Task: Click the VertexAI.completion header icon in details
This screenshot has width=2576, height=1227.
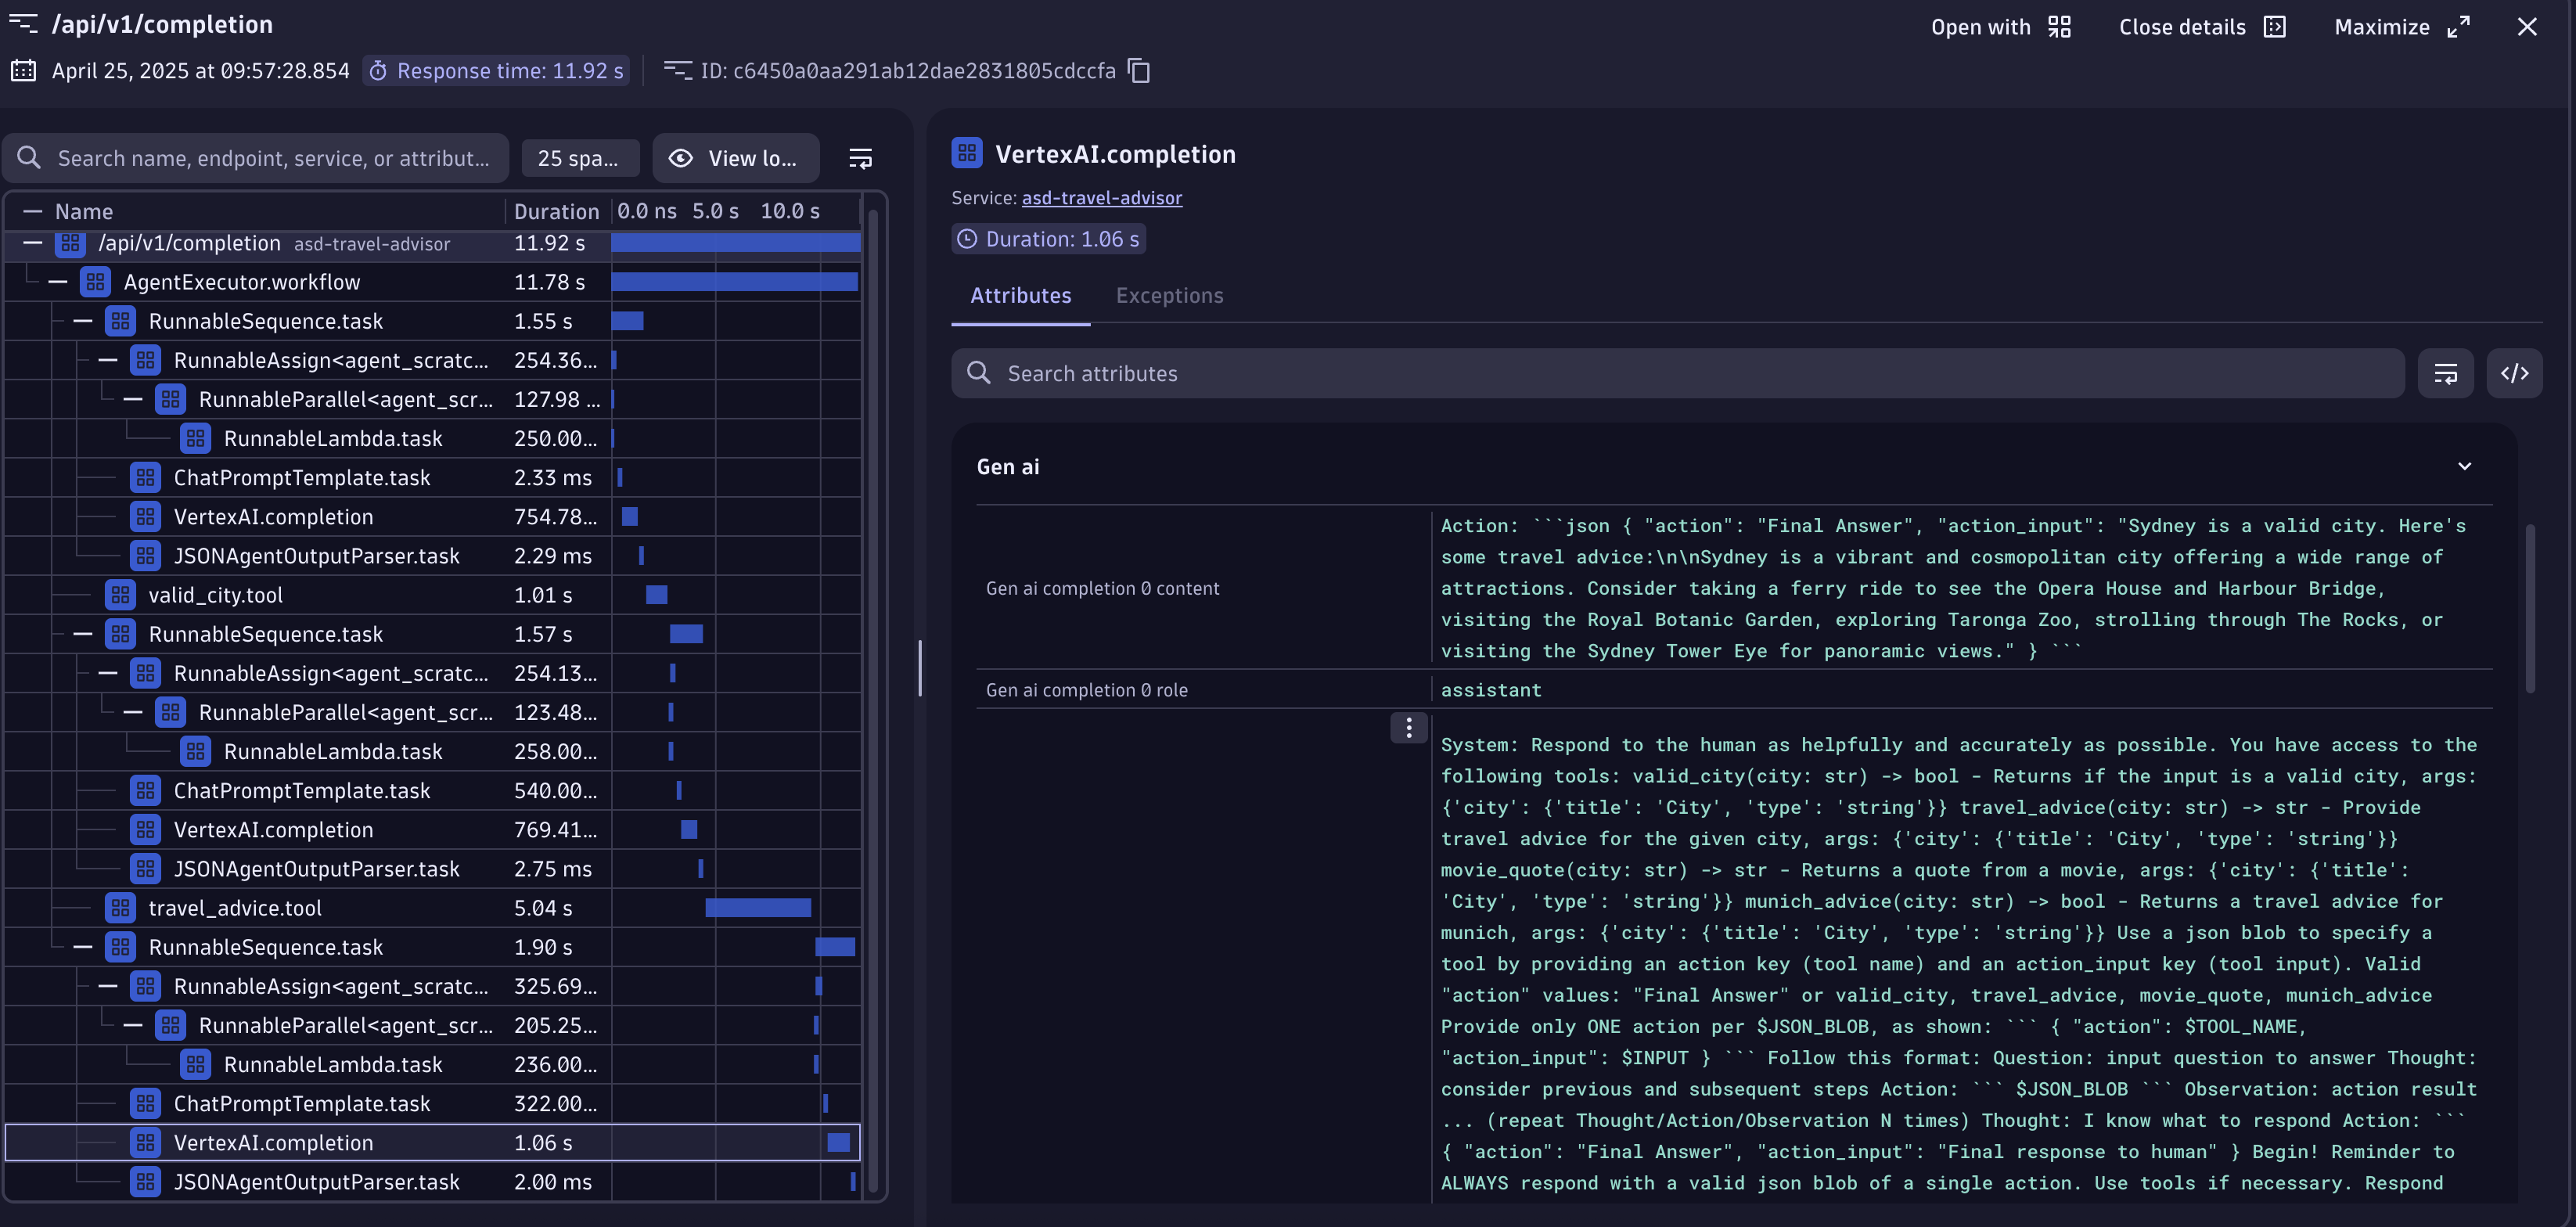Action: [x=966, y=153]
